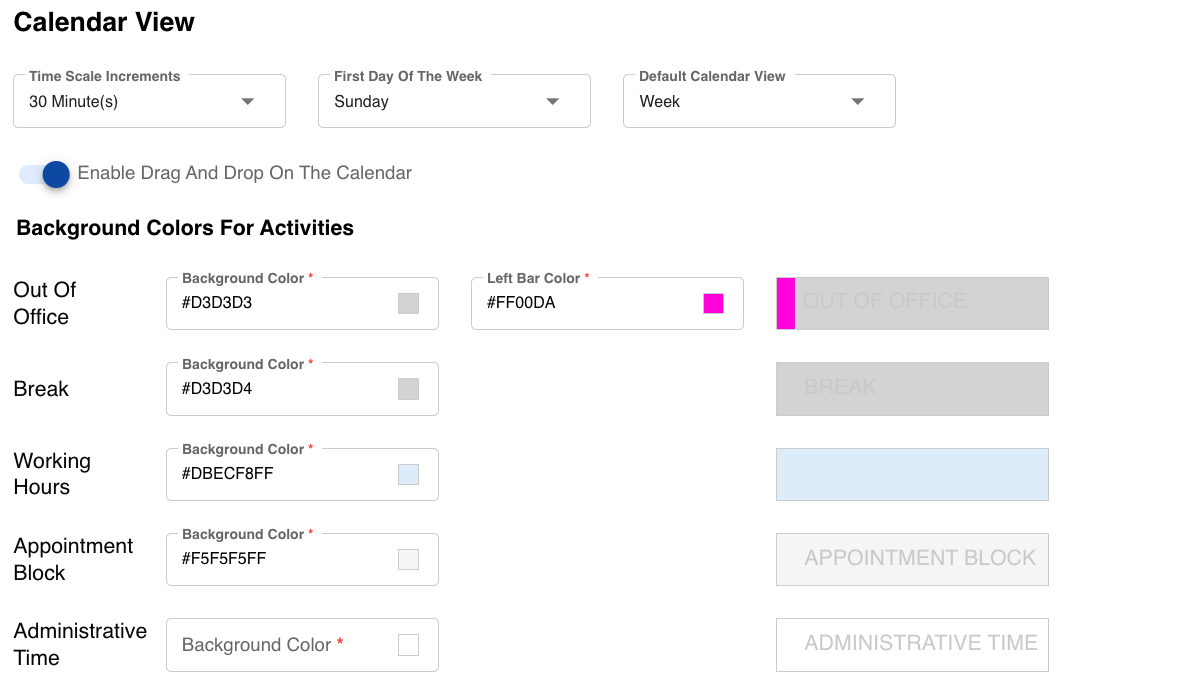This screenshot has height=690, width=1200.
Task: Click Administrative Time empty color swatch
Action: (408, 645)
